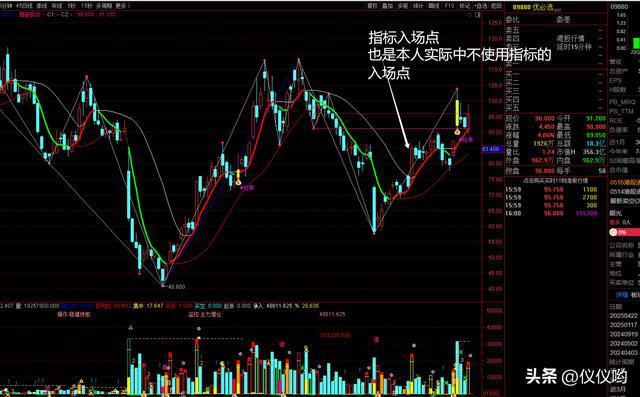640x397 pixels.
Task: Click the circled marker under the yellow candle
Action: [x=457, y=132]
